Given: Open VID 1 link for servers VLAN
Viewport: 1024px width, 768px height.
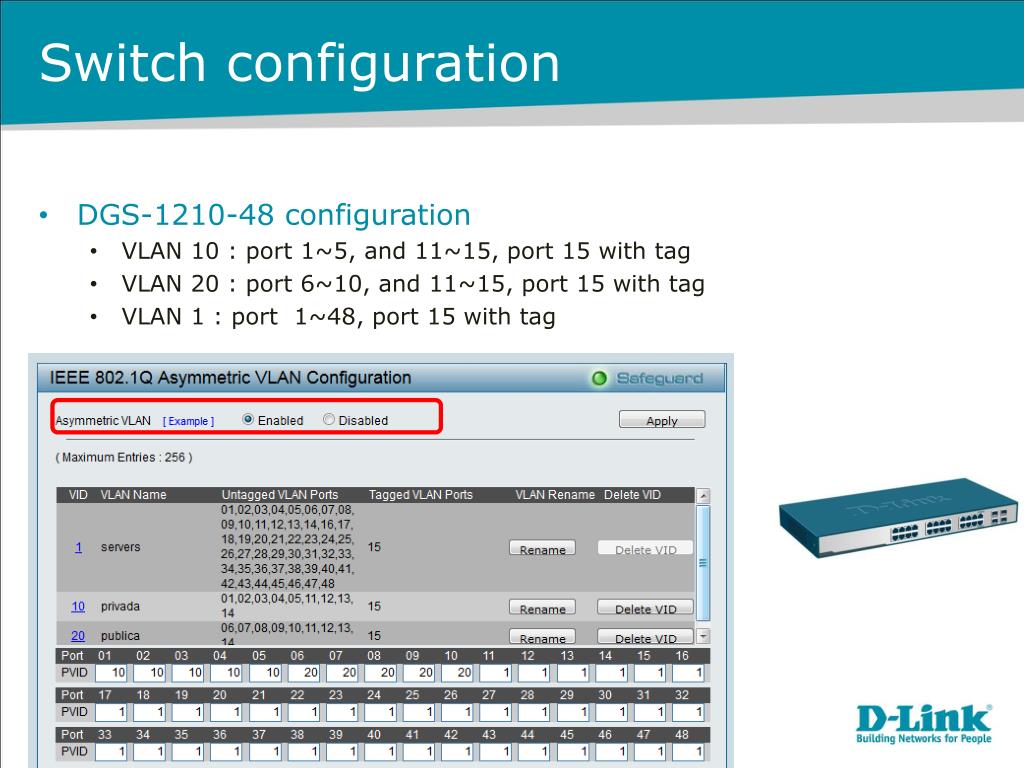Looking at the screenshot, I should pos(78,547).
